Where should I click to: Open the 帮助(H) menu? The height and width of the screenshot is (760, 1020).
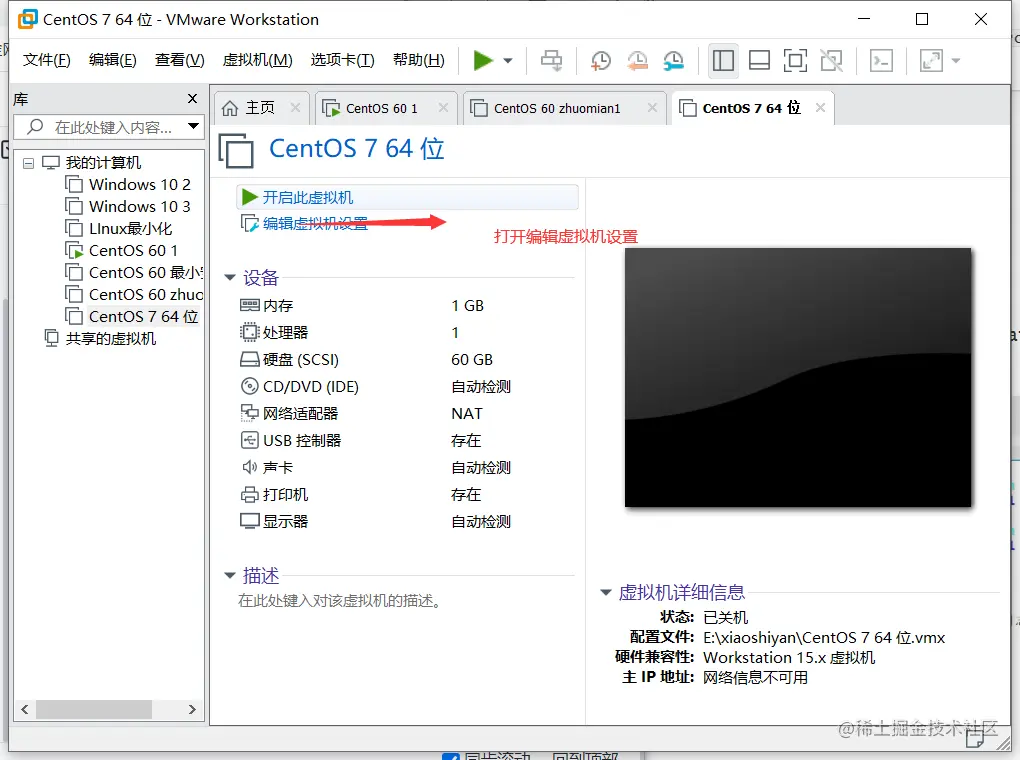pyautogui.click(x=419, y=61)
